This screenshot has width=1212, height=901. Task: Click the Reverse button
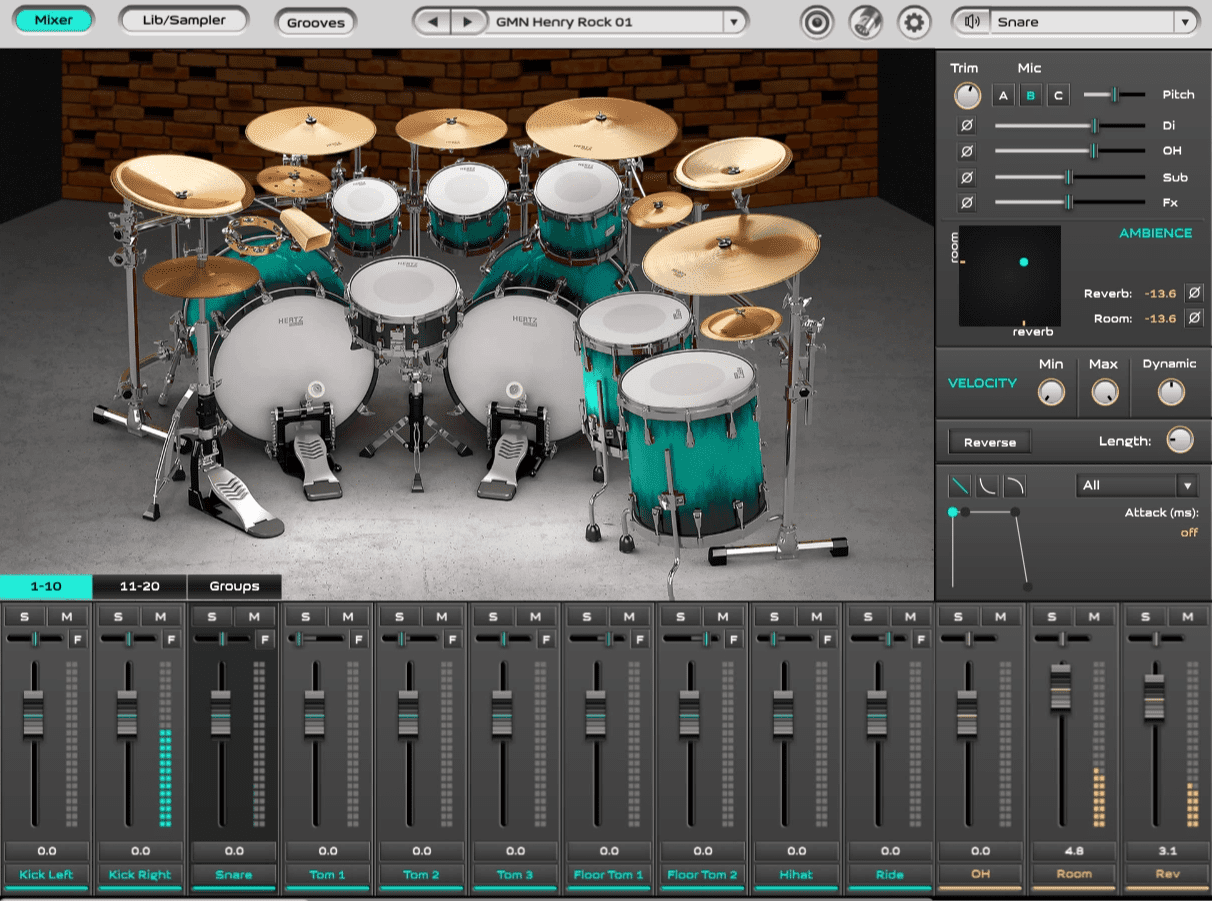[990, 442]
